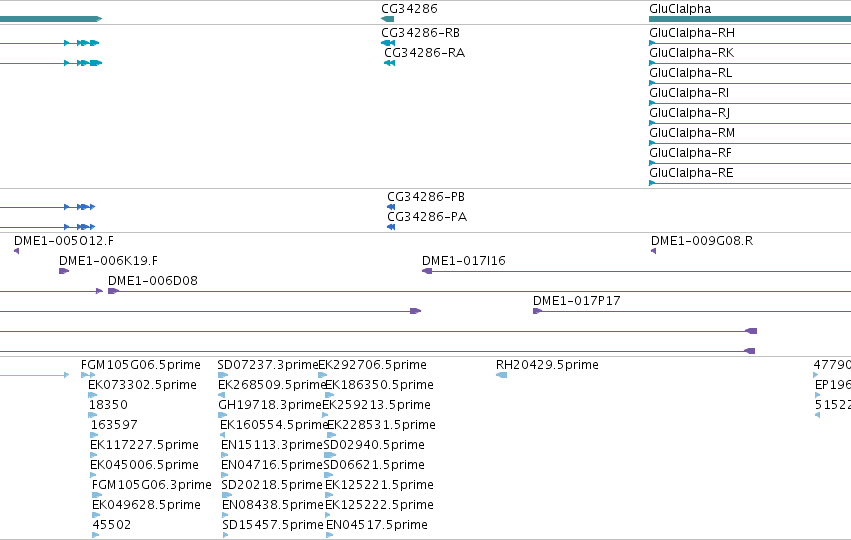Screen dimensions: 851x540
Task: Select EST RH20429.5prime
Action: point(547,365)
